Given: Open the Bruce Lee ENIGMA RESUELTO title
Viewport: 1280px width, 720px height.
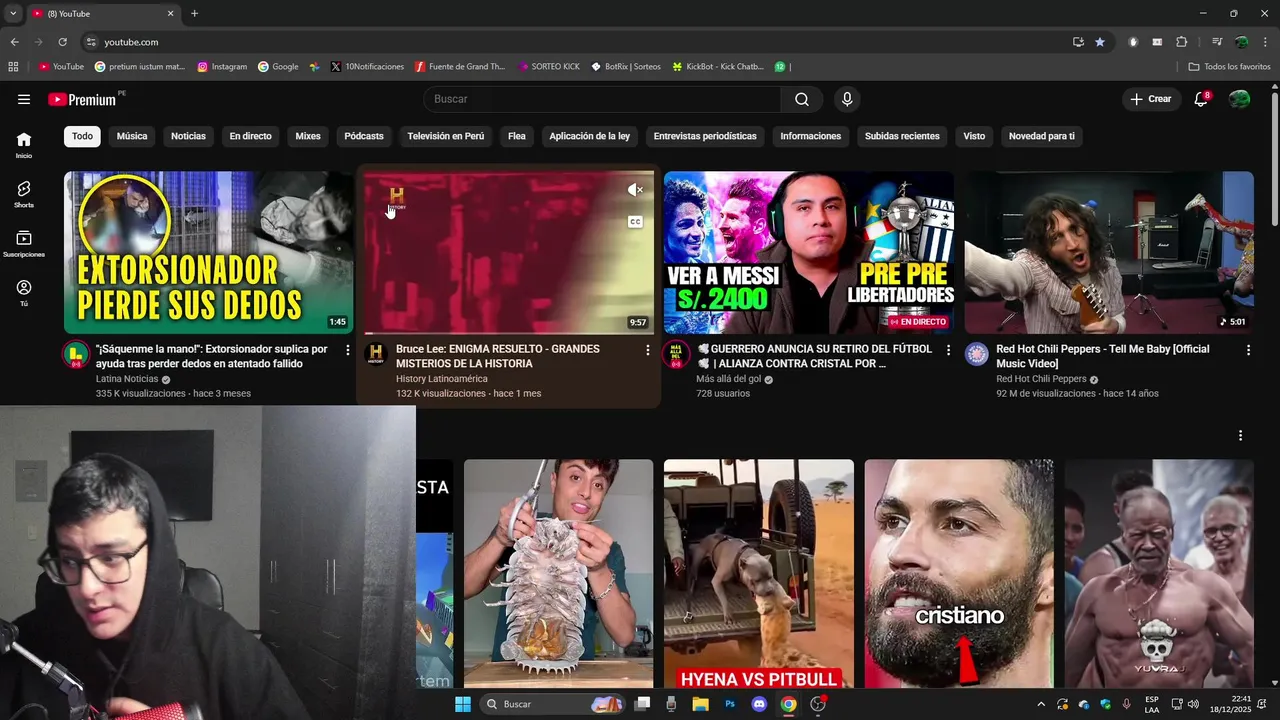Looking at the screenshot, I should (498, 356).
